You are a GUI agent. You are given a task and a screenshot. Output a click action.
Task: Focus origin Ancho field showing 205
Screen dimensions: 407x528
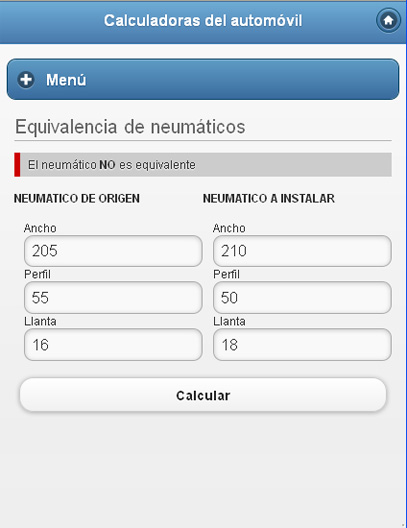(113, 251)
